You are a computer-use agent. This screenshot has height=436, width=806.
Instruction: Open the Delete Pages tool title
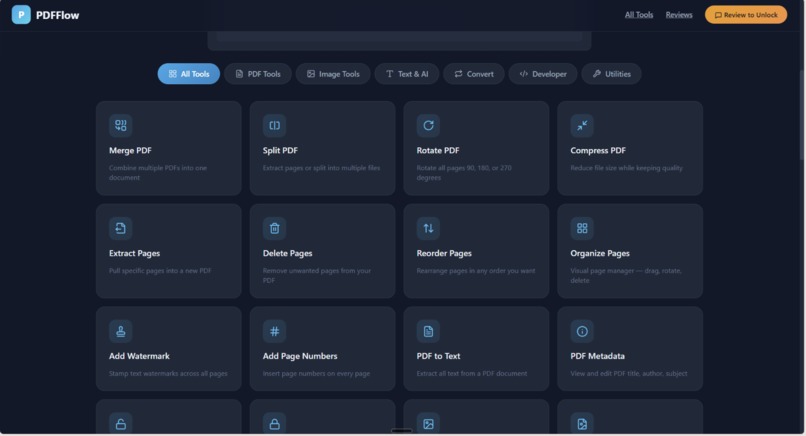(x=287, y=253)
